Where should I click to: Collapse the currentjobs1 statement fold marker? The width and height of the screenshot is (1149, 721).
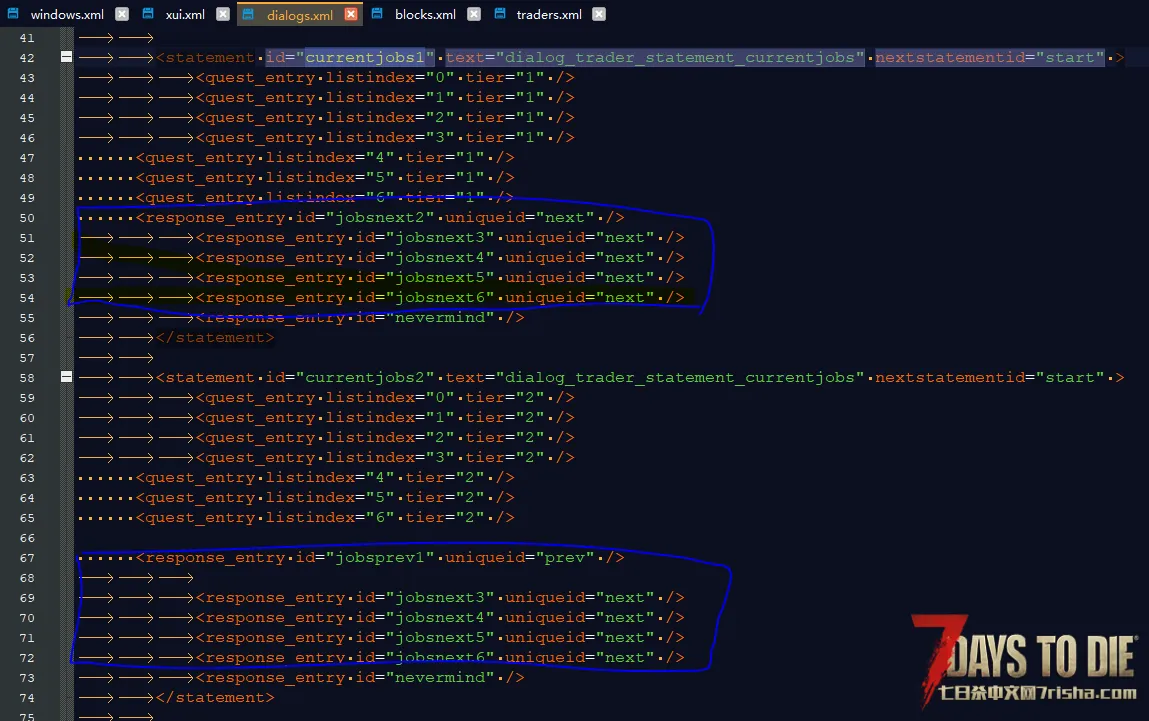click(66, 58)
